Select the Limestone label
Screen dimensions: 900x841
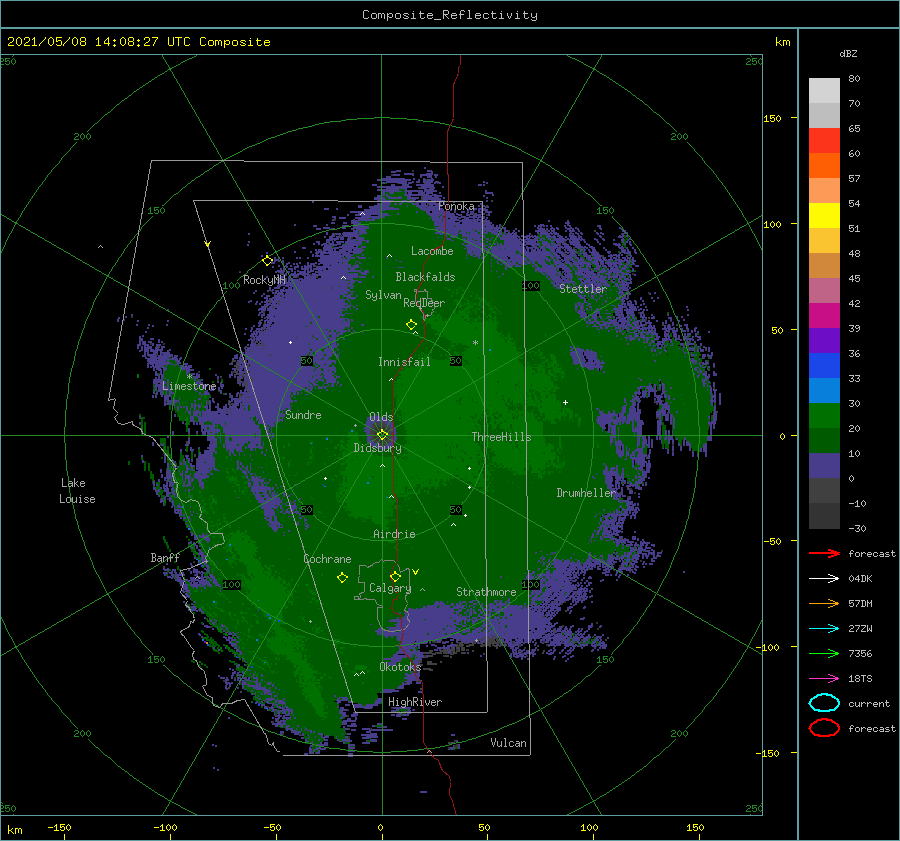click(x=189, y=386)
